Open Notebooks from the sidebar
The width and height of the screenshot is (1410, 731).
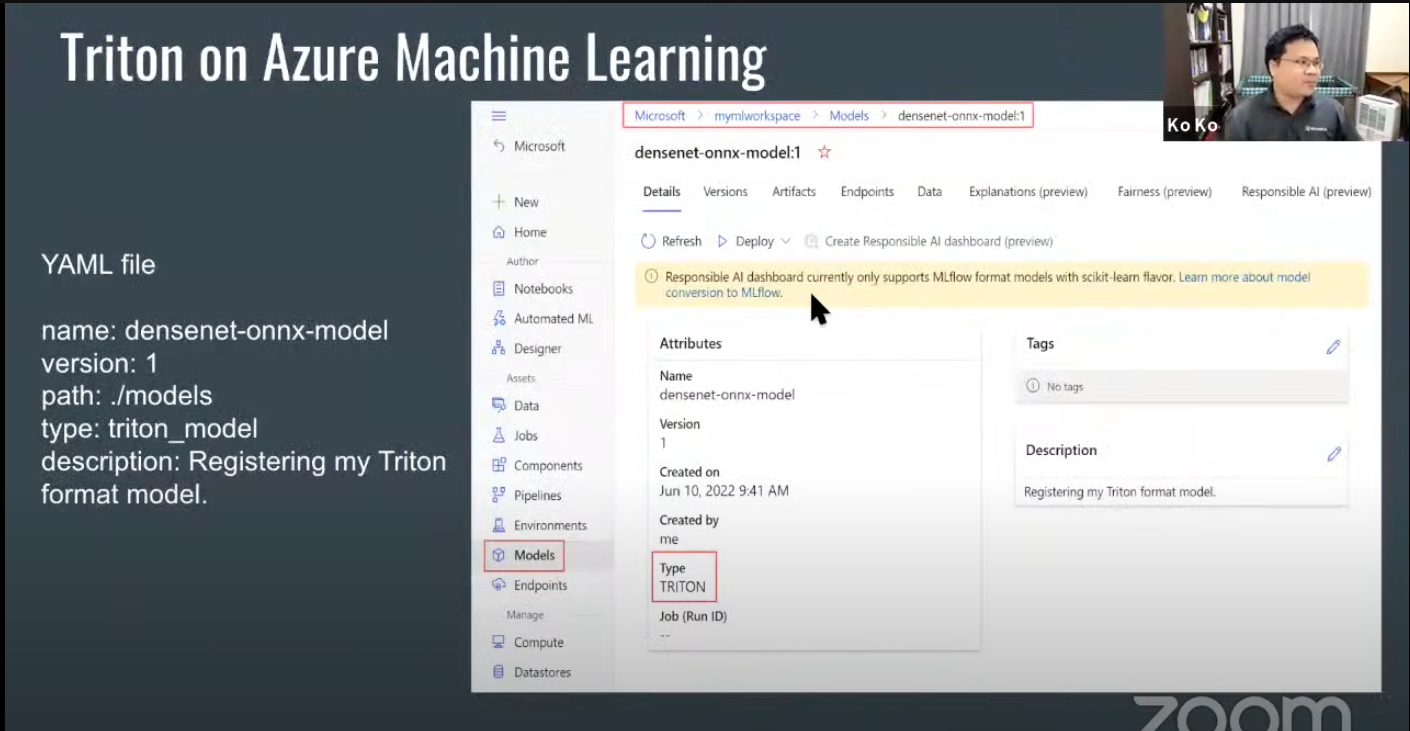pos(543,289)
